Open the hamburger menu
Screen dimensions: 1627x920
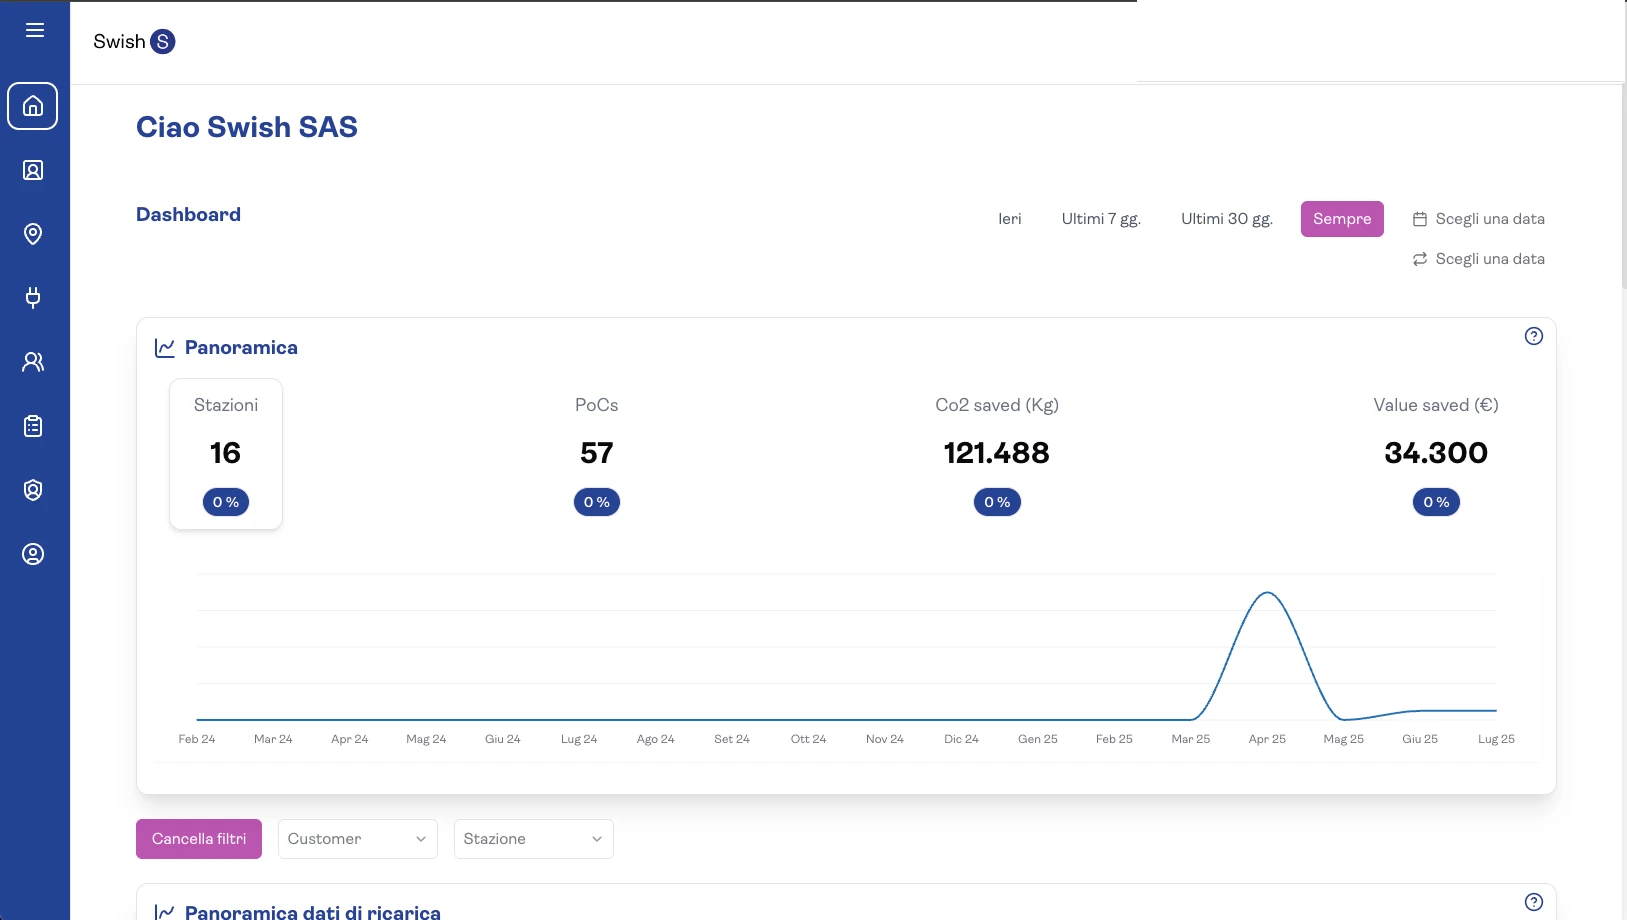click(35, 30)
